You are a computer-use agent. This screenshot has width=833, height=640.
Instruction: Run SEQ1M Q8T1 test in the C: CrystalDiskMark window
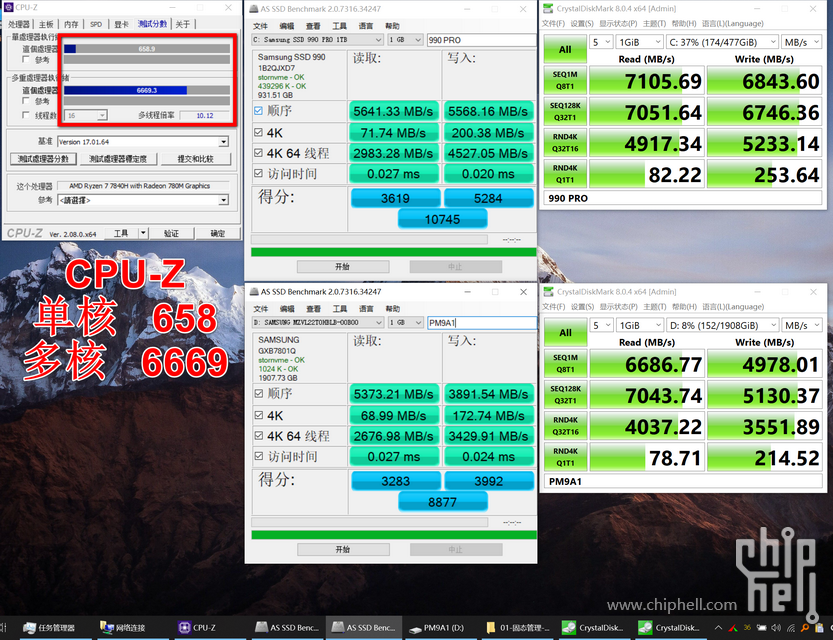coord(565,80)
